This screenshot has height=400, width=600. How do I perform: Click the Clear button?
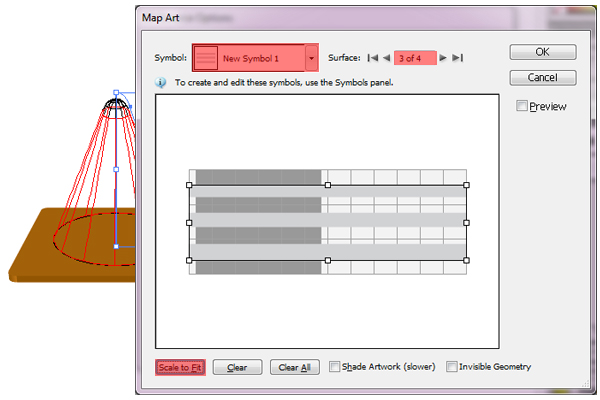[x=237, y=367]
